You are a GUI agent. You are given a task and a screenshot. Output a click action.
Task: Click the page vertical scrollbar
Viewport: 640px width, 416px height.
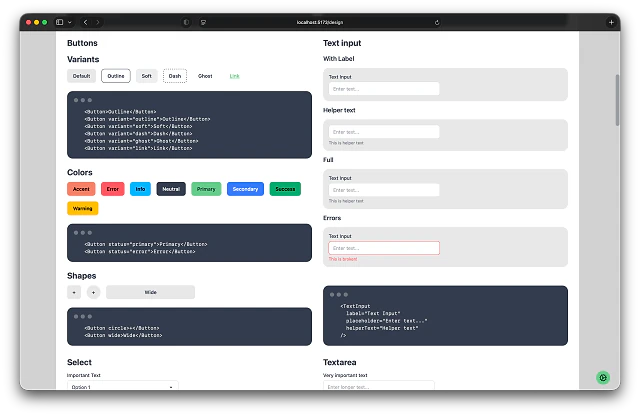pyautogui.click(x=618, y=100)
